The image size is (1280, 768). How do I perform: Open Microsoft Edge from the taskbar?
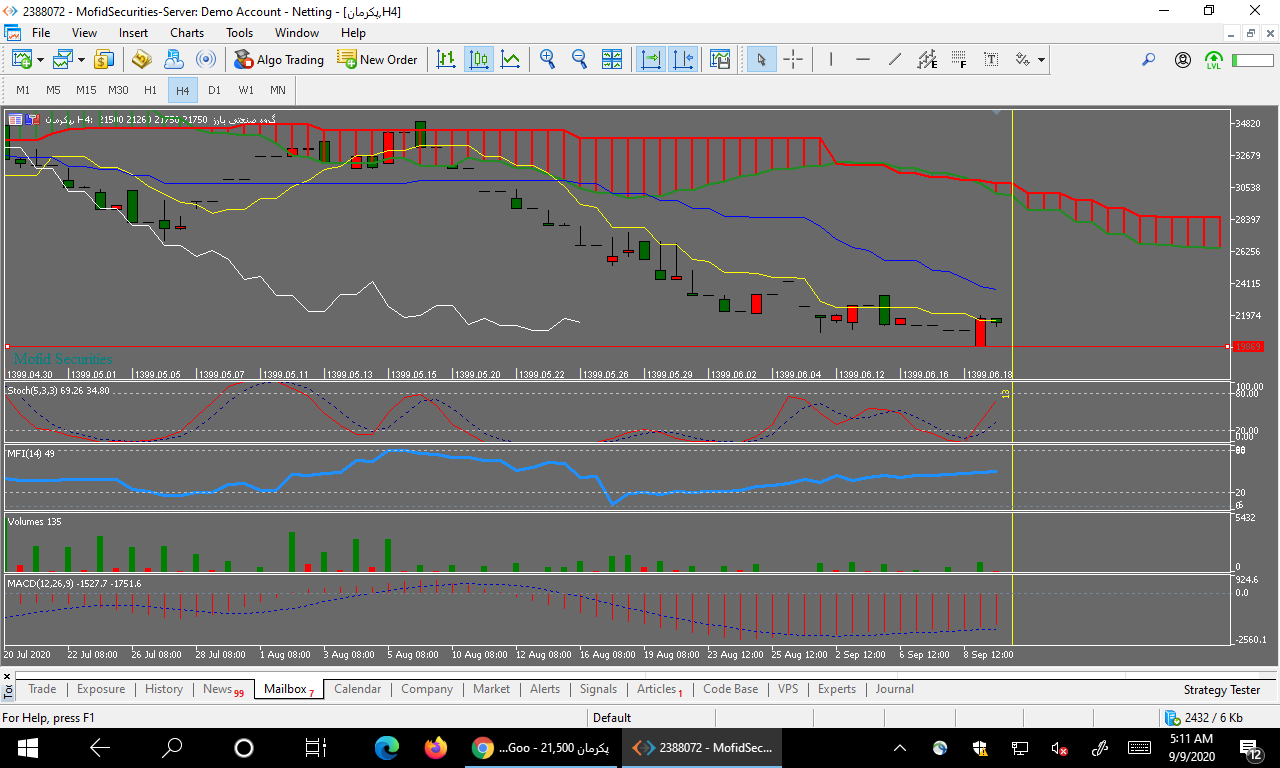(387, 747)
